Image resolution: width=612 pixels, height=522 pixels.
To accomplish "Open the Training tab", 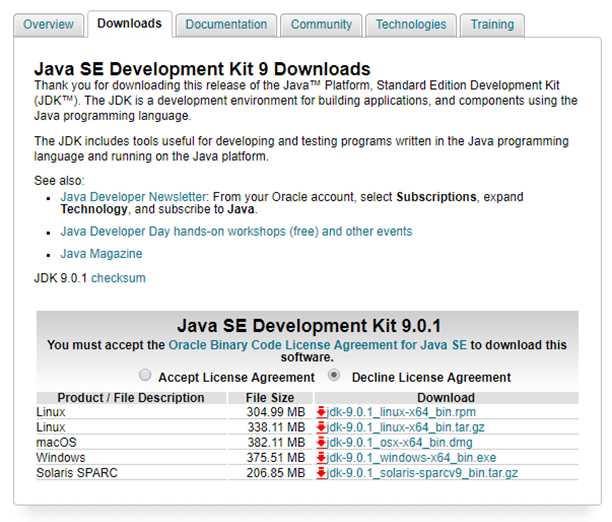I will coord(492,25).
